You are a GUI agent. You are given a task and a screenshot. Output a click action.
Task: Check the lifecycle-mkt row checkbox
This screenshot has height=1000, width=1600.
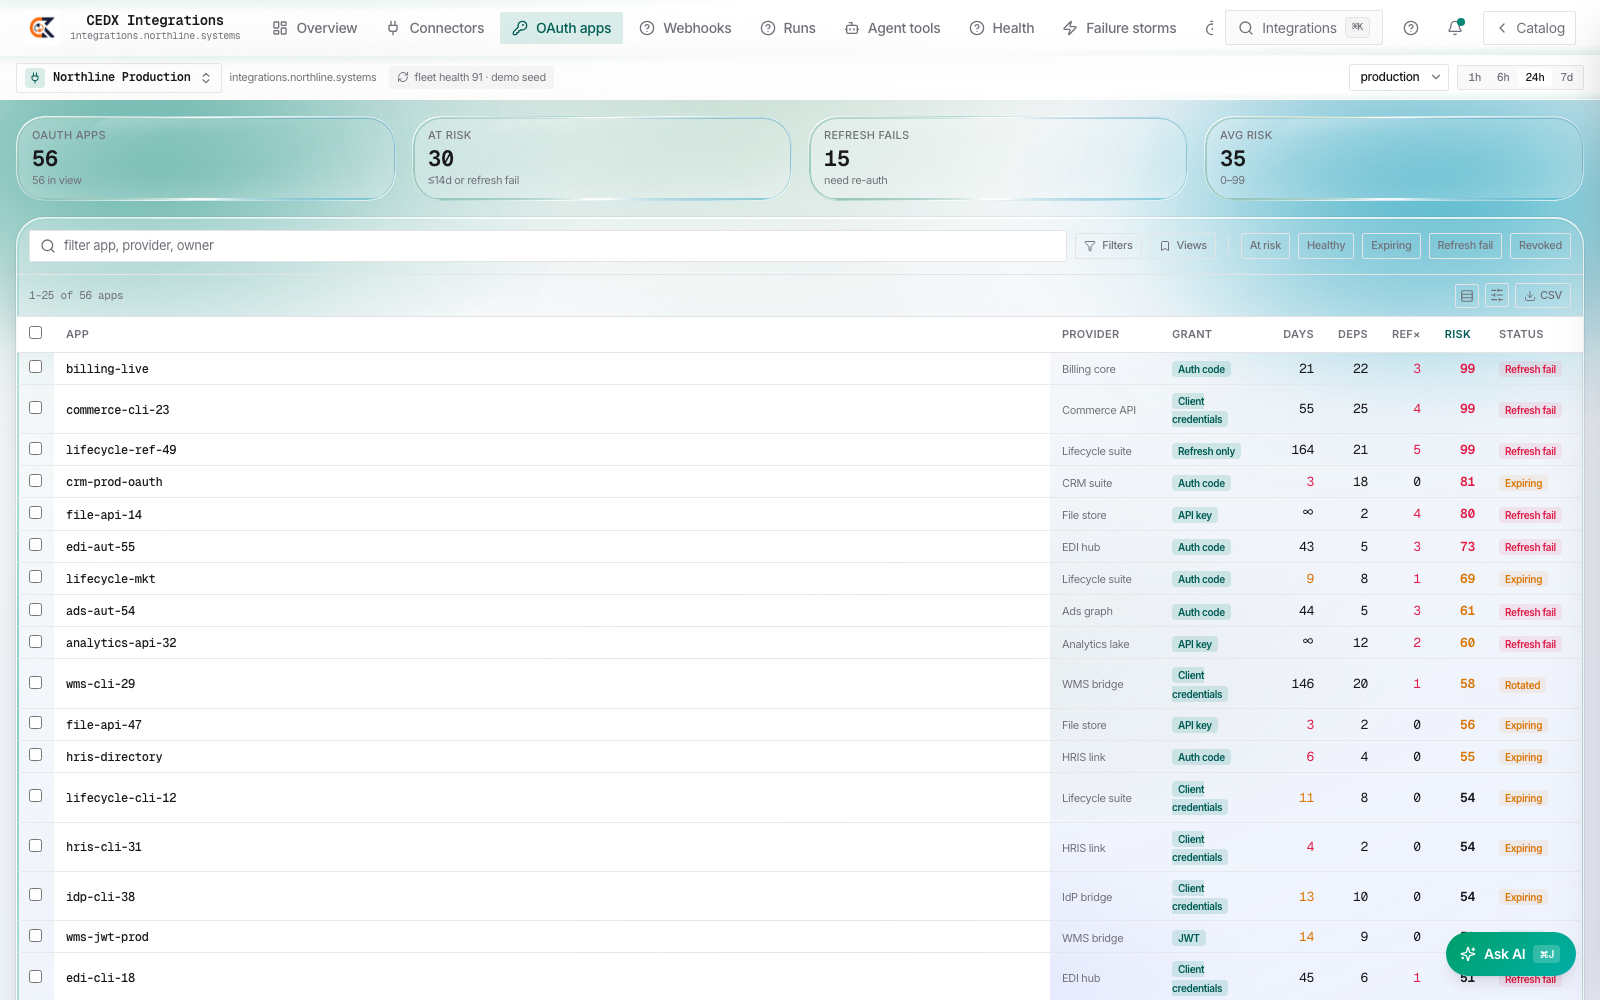click(36, 577)
